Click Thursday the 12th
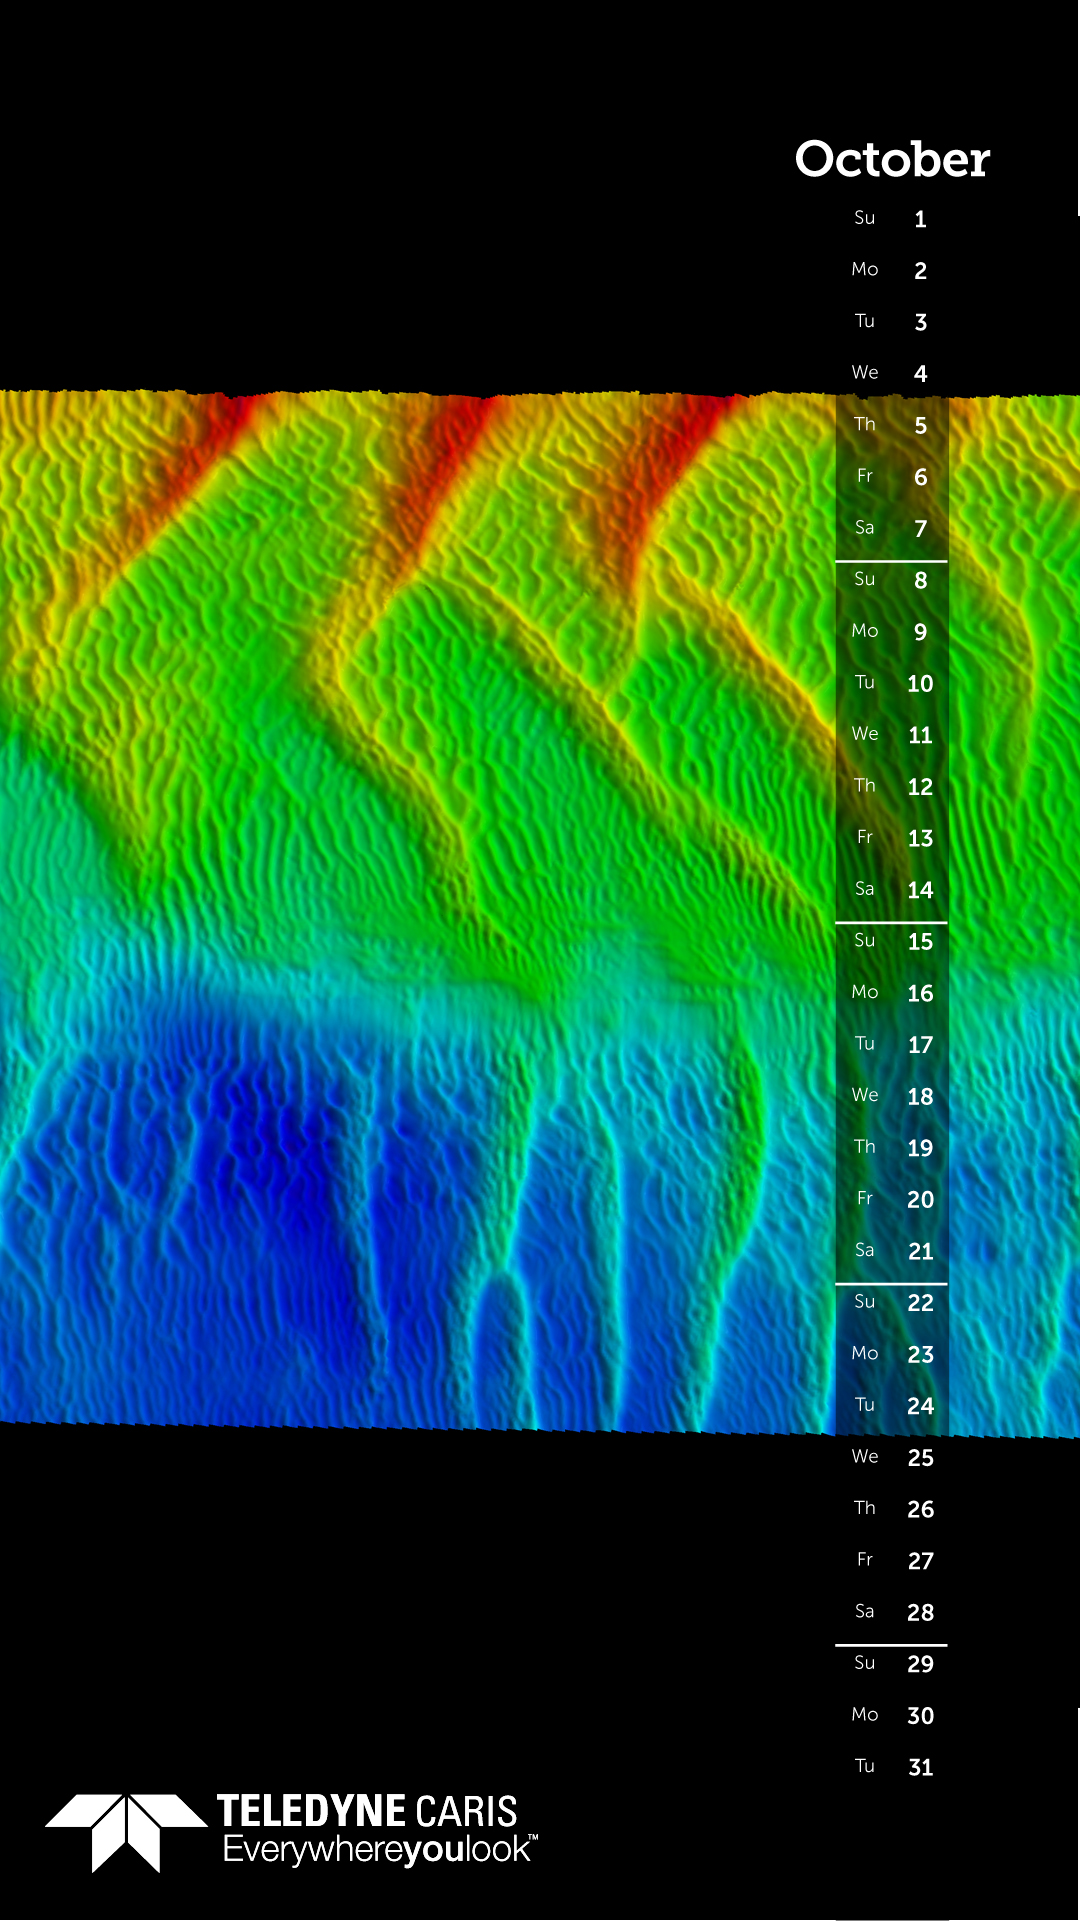This screenshot has height=1921, width=1080. pyautogui.click(x=920, y=787)
